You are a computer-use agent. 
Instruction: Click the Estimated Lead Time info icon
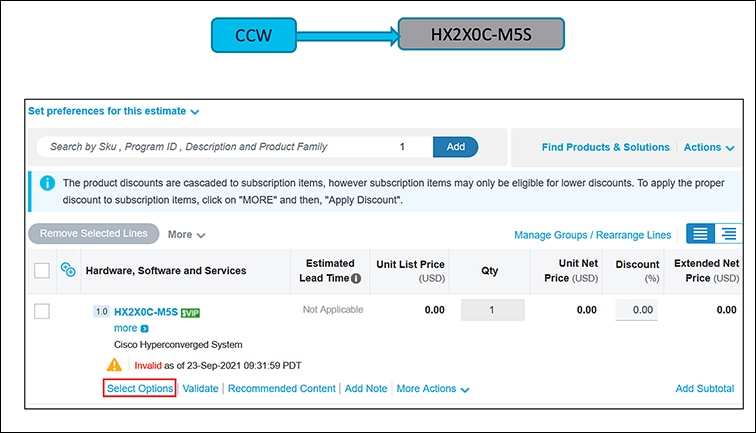coord(356,278)
